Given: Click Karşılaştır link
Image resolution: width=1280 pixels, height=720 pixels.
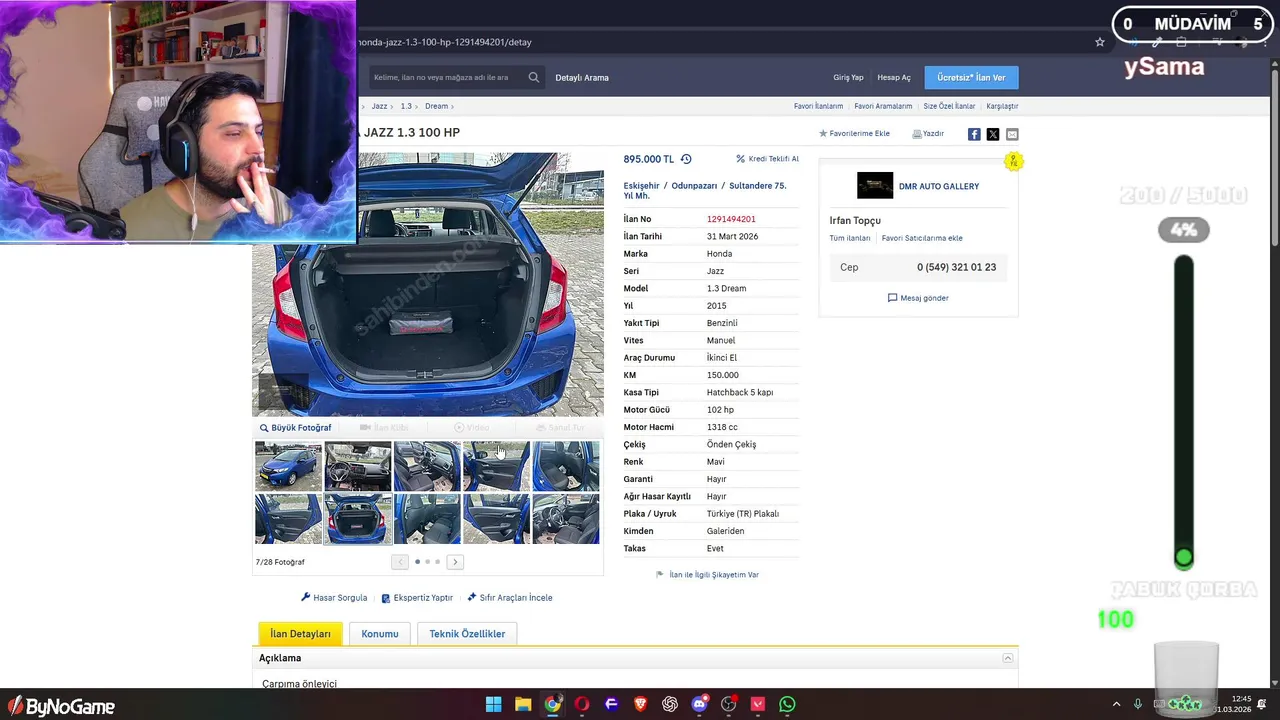Looking at the screenshot, I should click(x=1002, y=106).
